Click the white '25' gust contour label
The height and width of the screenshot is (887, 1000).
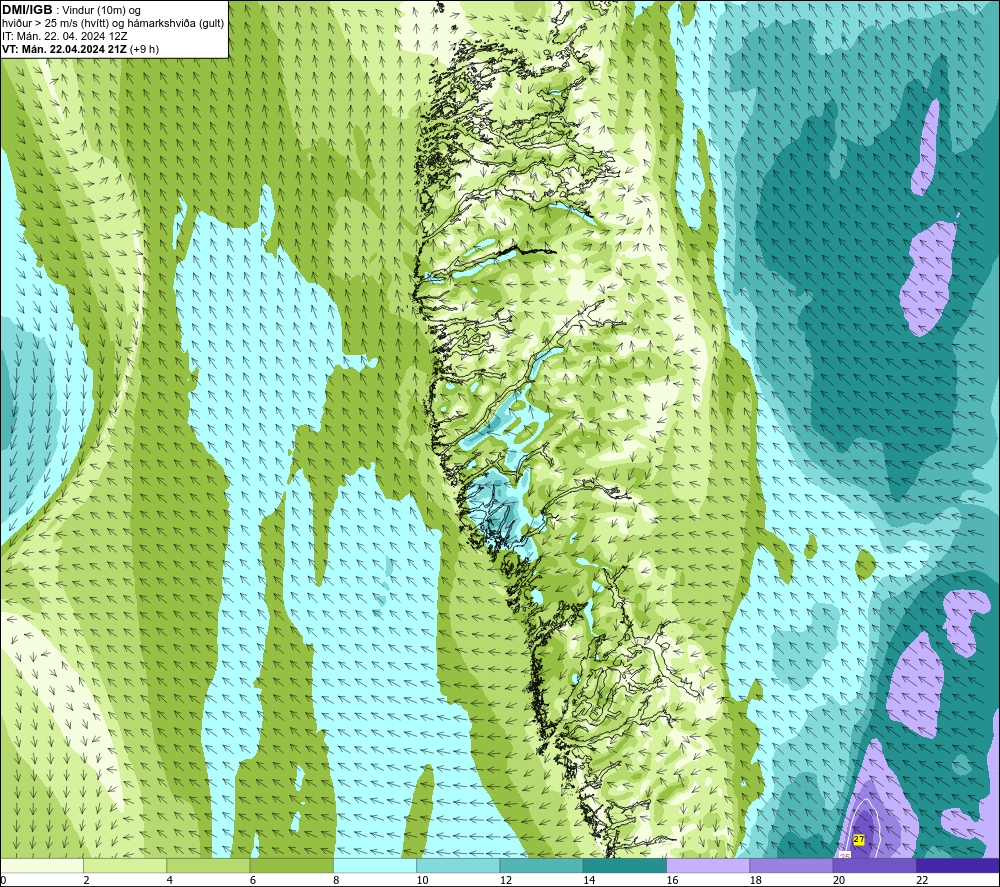click(x=845, y=856)
